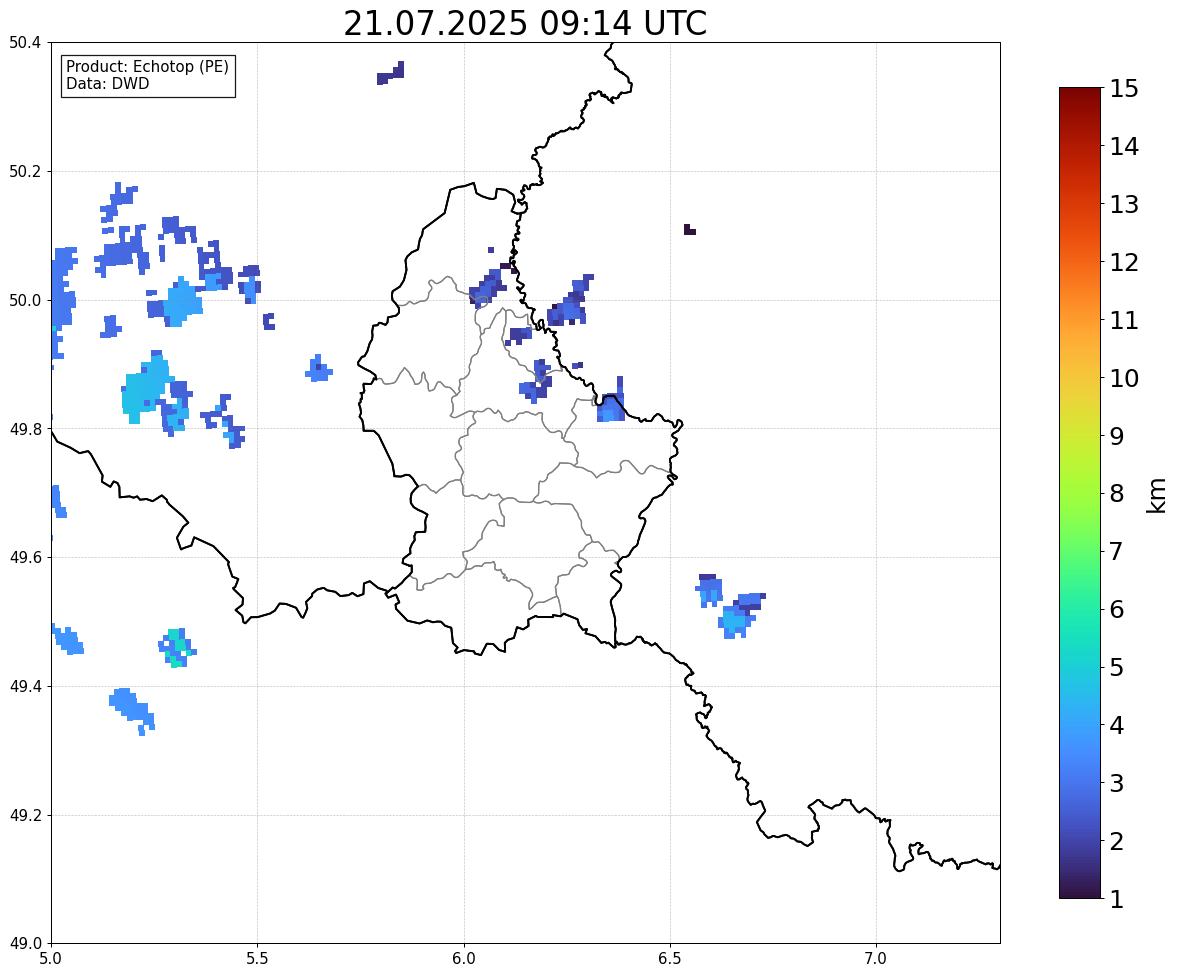This screenshot has width=1178, height=976.
Task: Click colorbar tick label 3
Action: click(x=1117, y=783)
